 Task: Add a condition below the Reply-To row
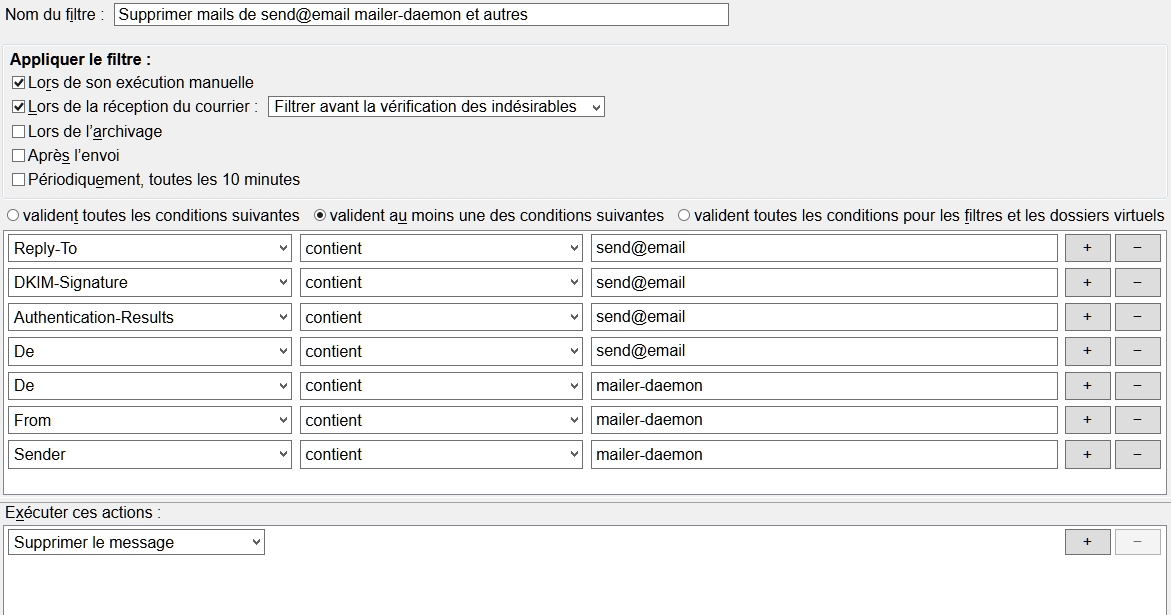tap(1087, 247)
